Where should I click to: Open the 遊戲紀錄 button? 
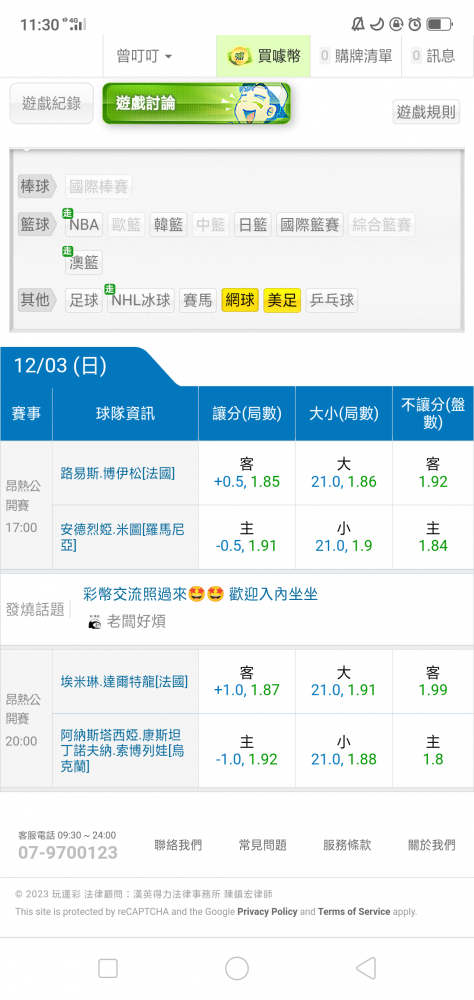pyautogui.click(x=52, y=103)
